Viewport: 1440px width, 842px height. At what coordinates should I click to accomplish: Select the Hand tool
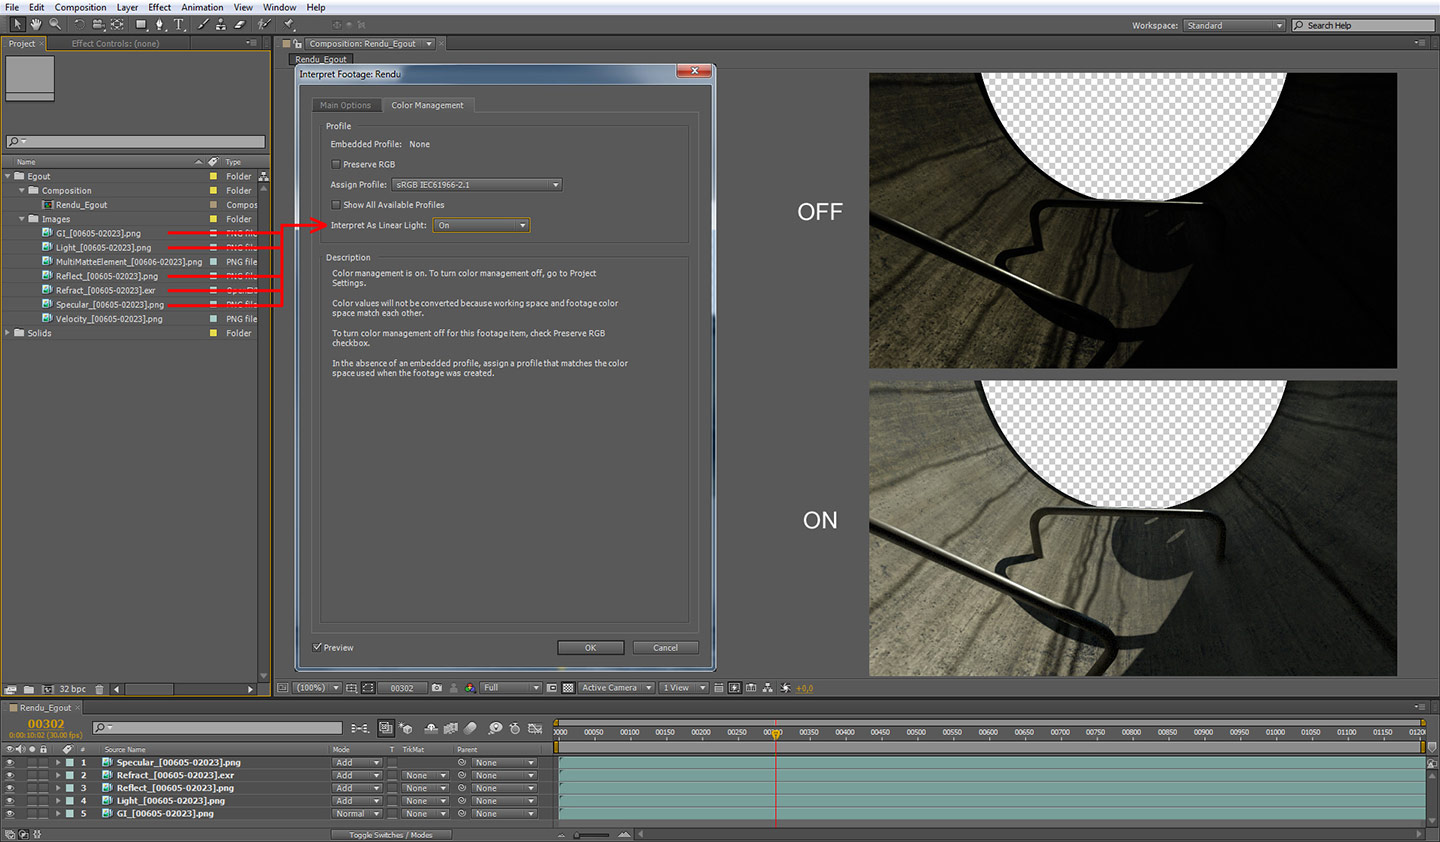pos(36,24)
